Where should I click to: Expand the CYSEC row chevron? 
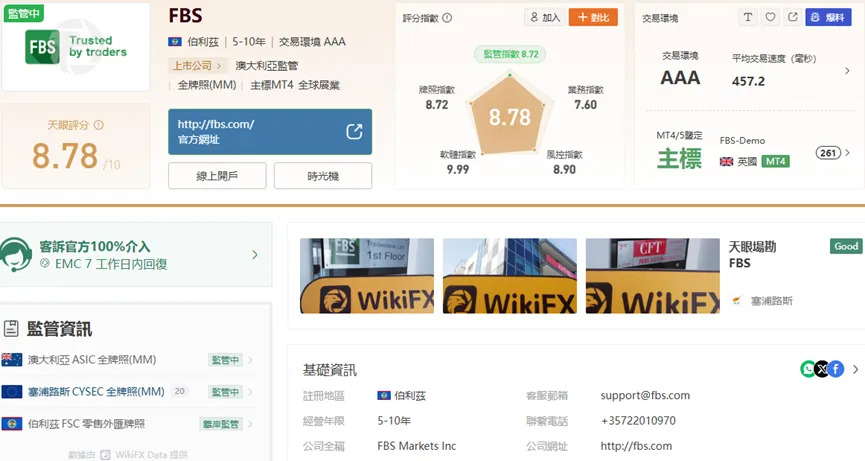point(250,392)
